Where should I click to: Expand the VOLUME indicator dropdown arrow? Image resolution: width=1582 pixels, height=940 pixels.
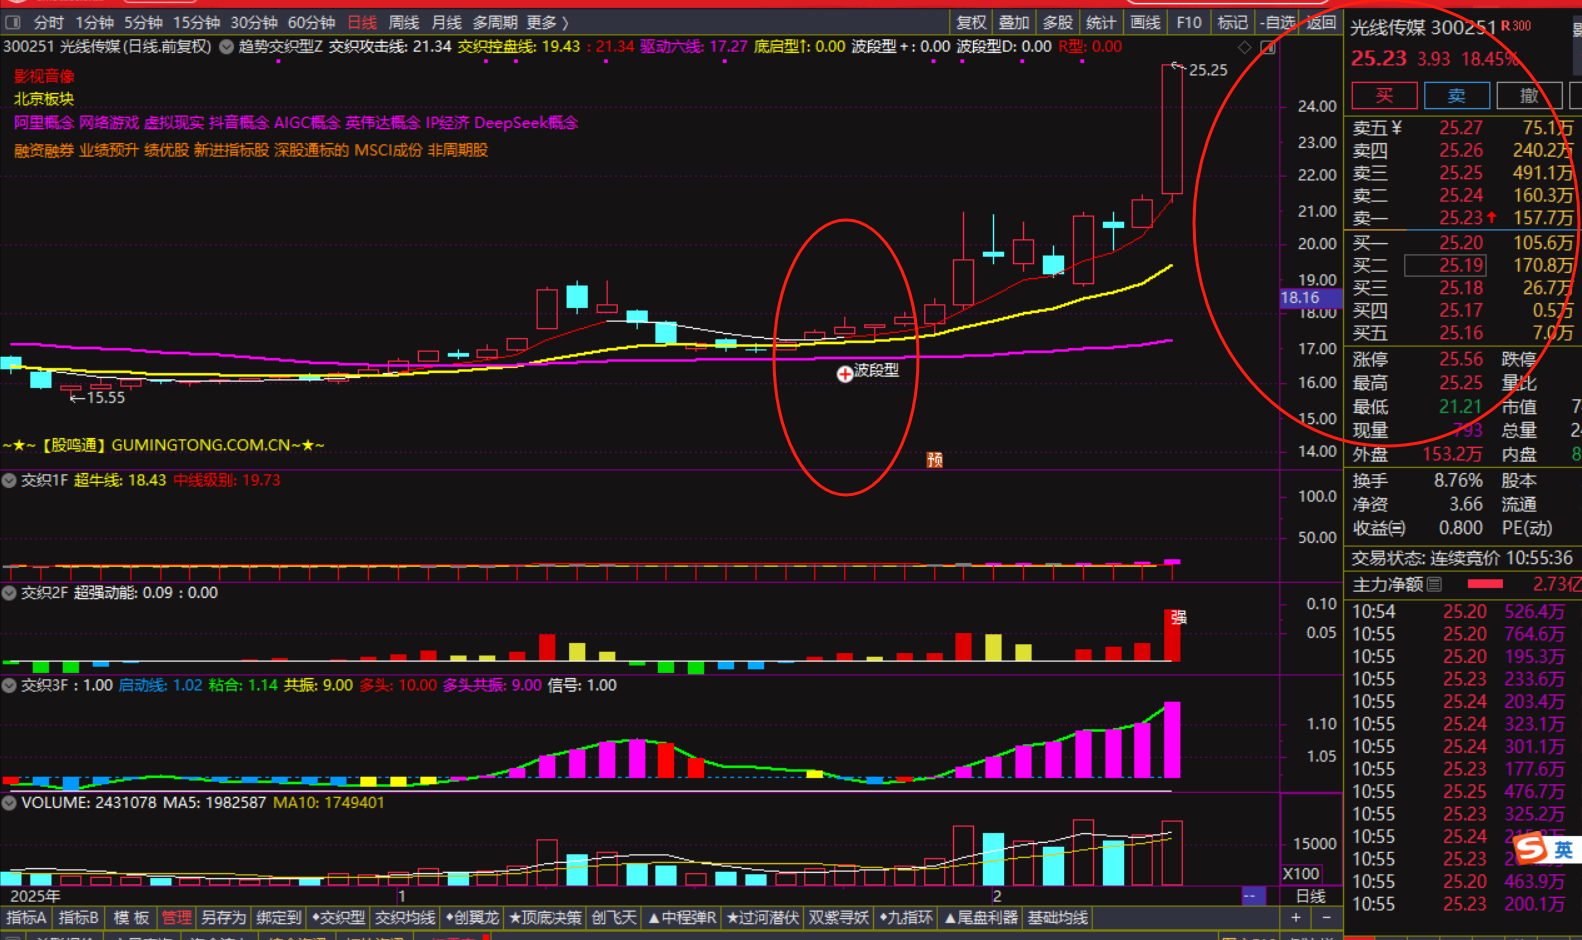coord(9,802)
